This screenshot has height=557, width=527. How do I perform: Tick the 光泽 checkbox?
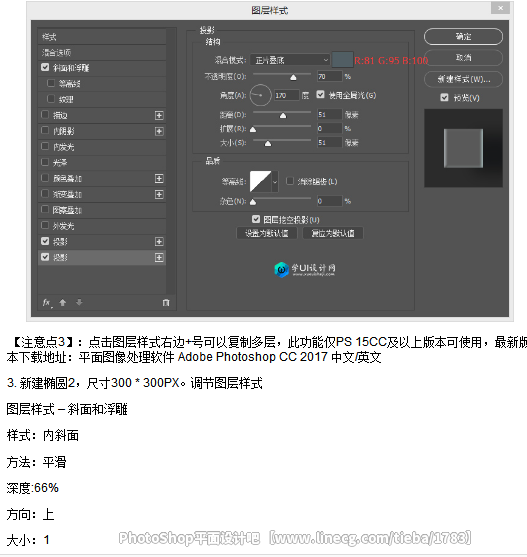pyautogui.click(x=45, y=162)
